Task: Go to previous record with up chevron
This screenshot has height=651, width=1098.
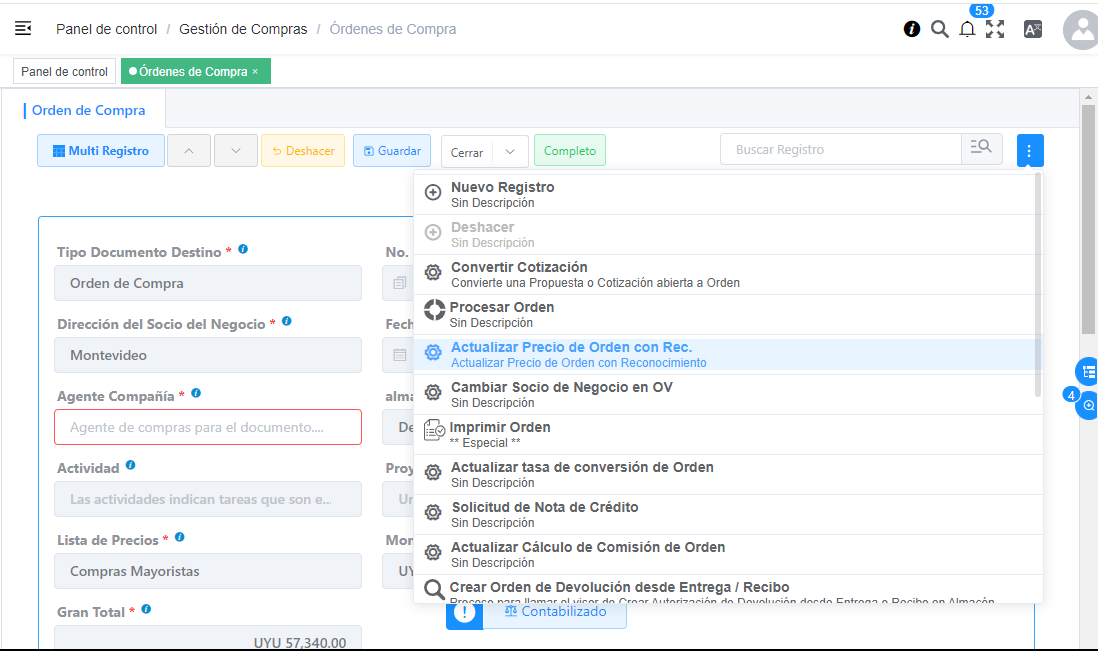Action: tap(189, 151)
